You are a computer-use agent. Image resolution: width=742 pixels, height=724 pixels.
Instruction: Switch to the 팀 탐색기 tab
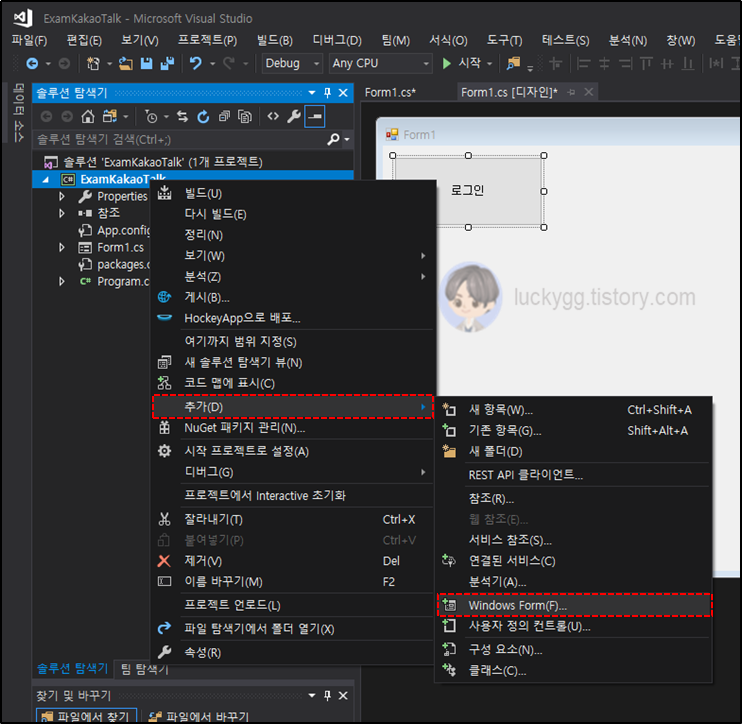coord(144,669)
